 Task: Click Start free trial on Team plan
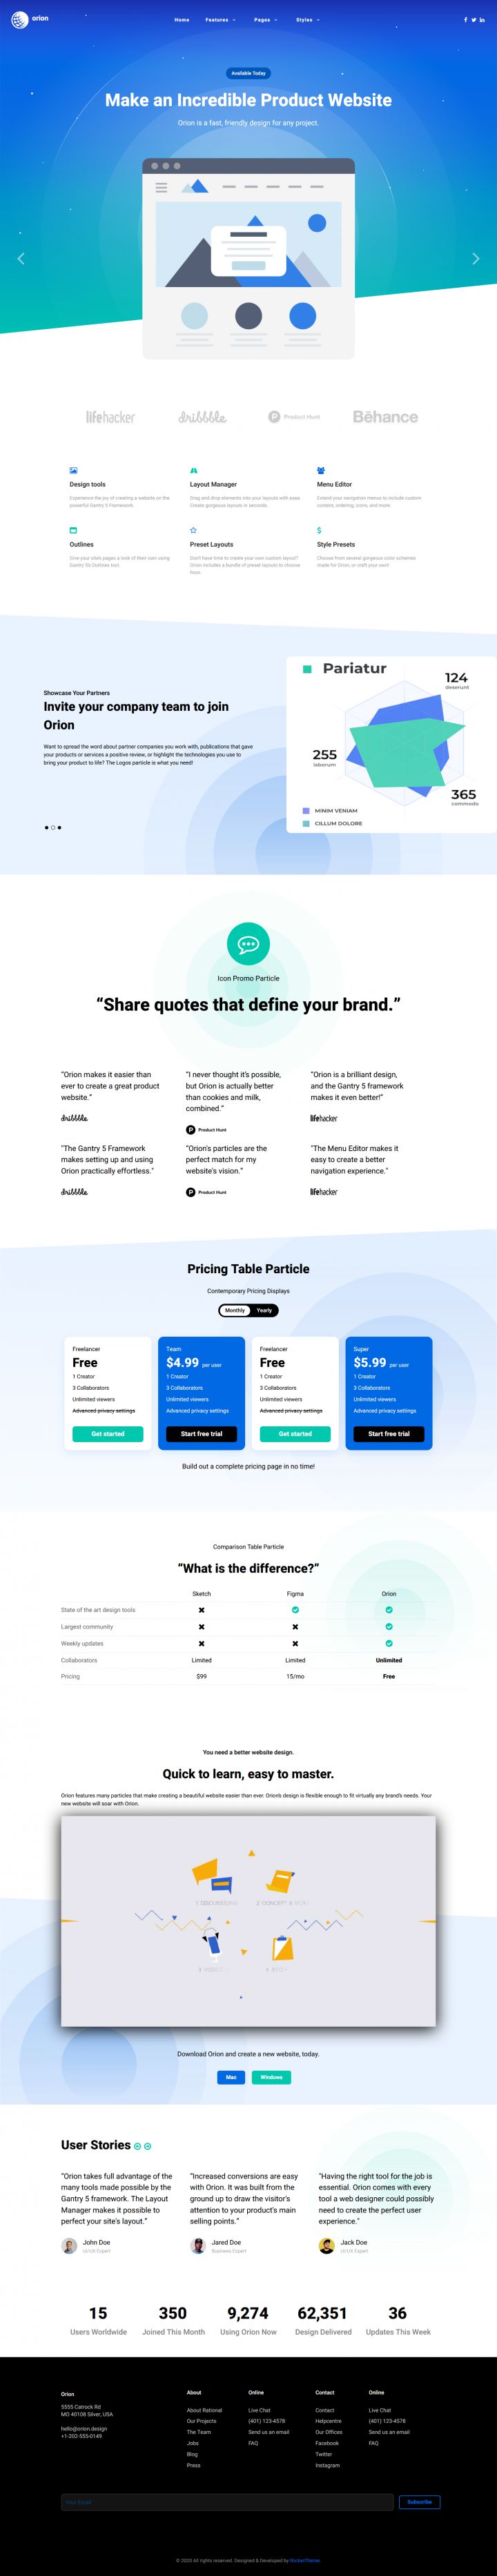click(202, 1434)
